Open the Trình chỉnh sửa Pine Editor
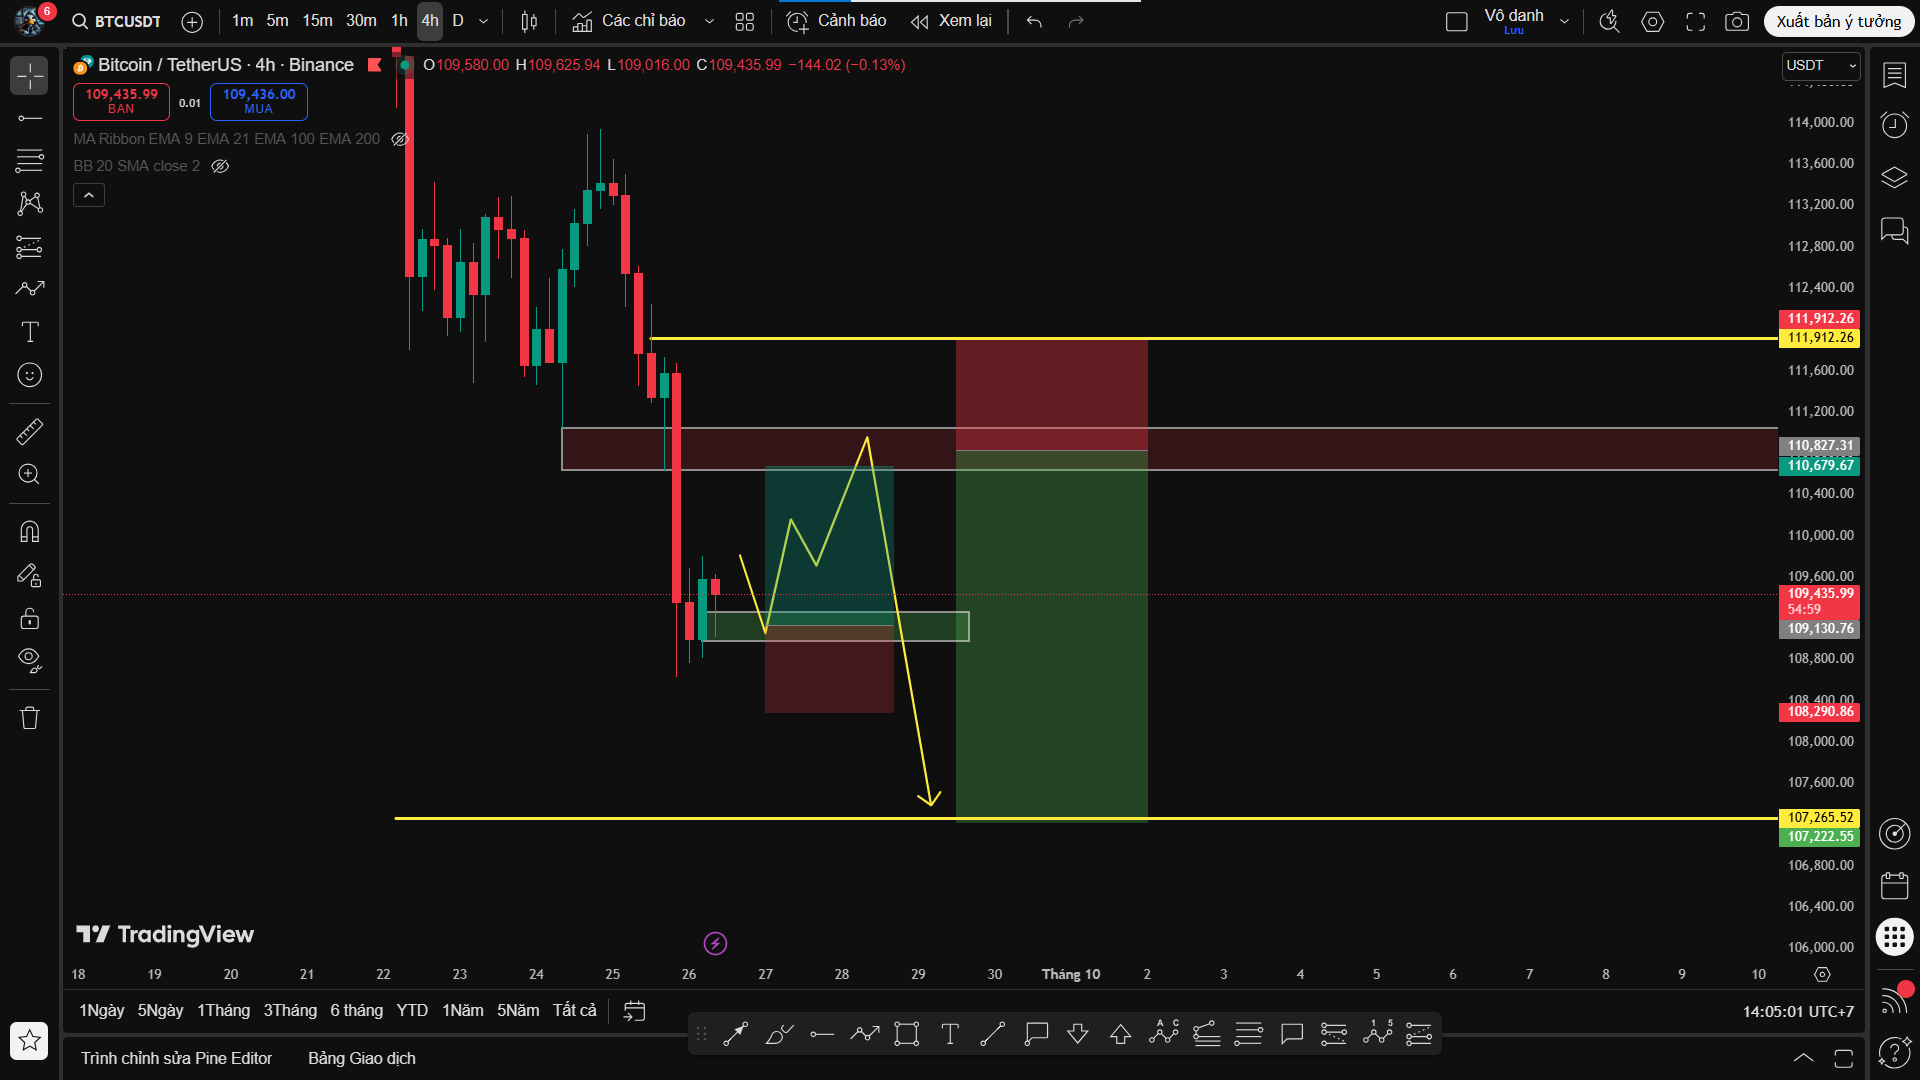 176,1058
